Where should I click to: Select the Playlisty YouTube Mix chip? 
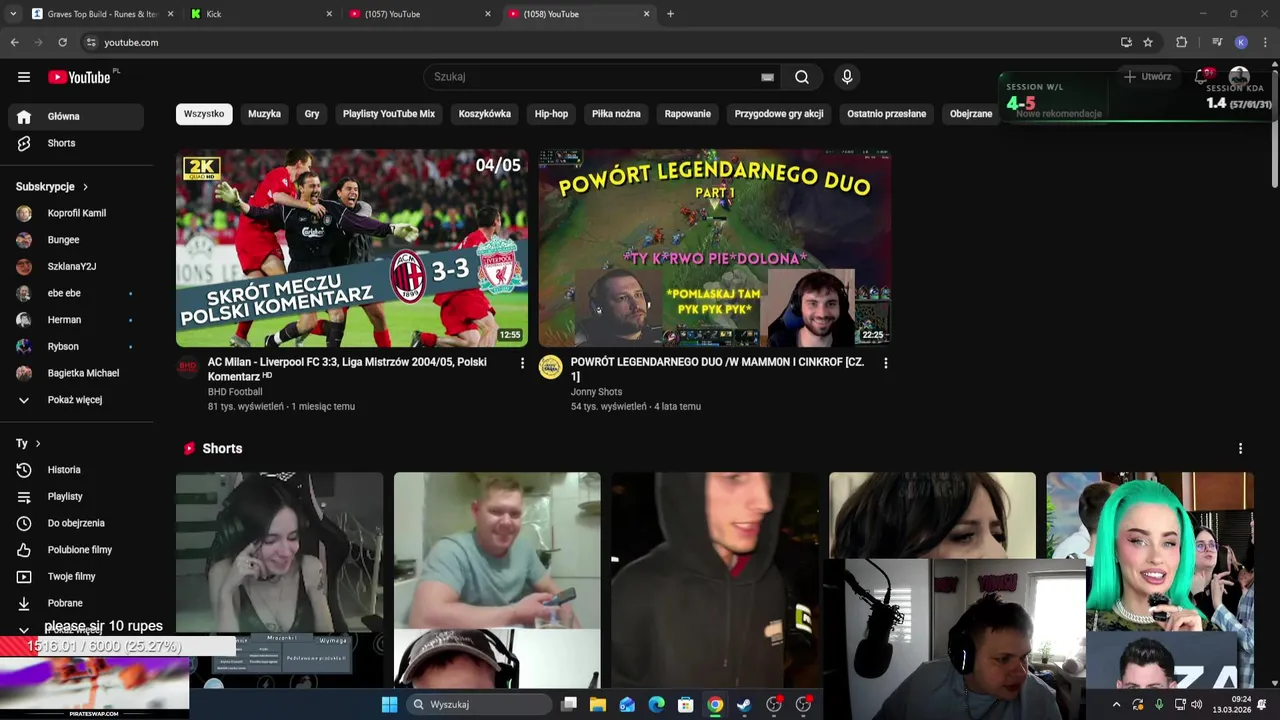point(389,114)
